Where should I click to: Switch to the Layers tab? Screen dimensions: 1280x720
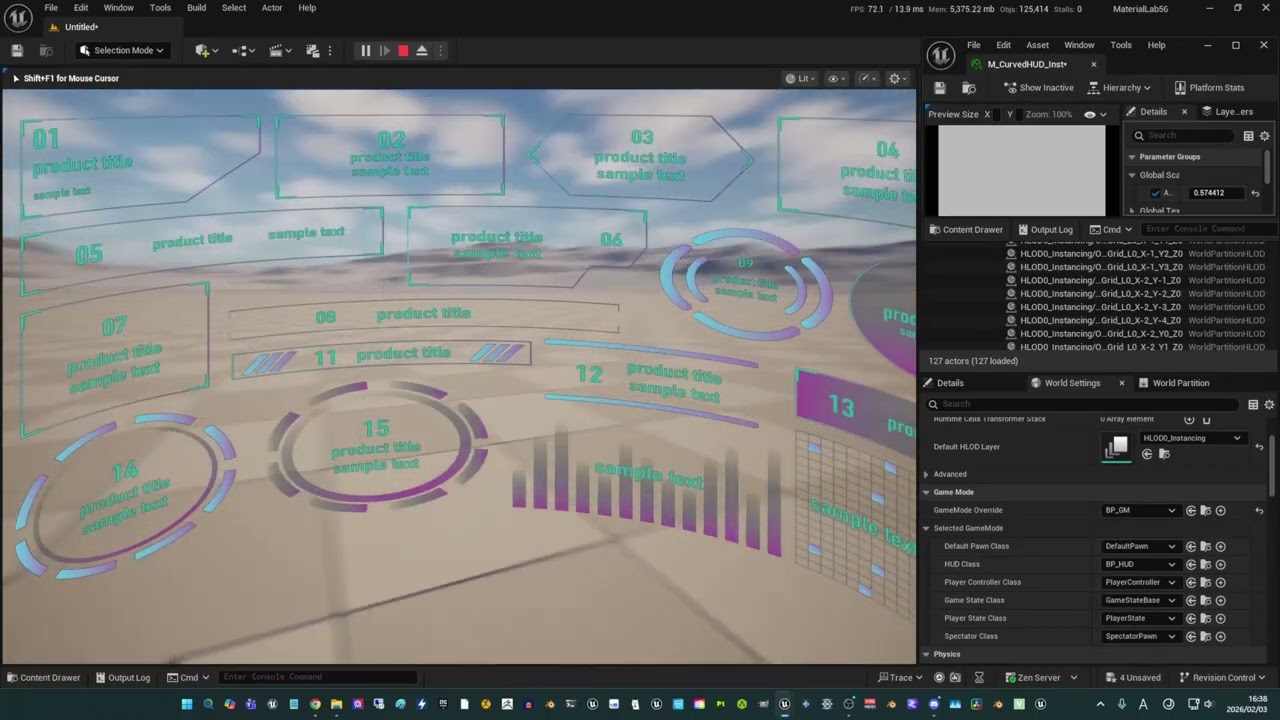tap(1226, 112)
